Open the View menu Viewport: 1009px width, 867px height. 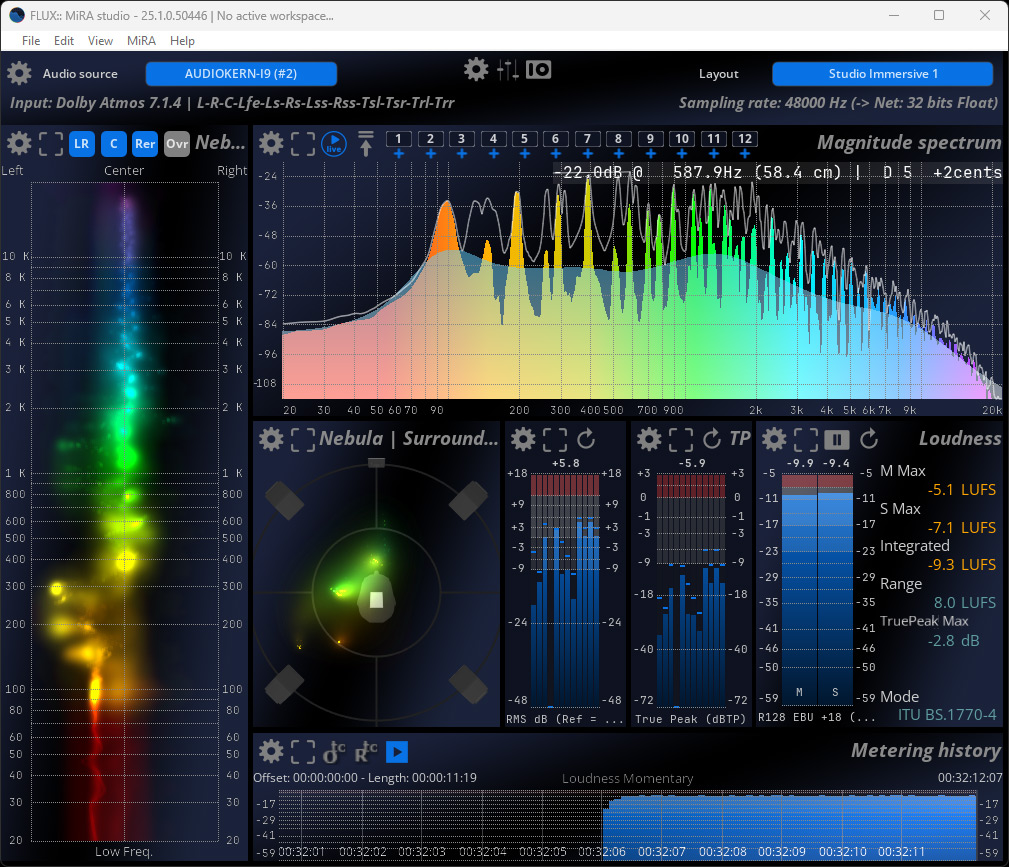[100, 41]
